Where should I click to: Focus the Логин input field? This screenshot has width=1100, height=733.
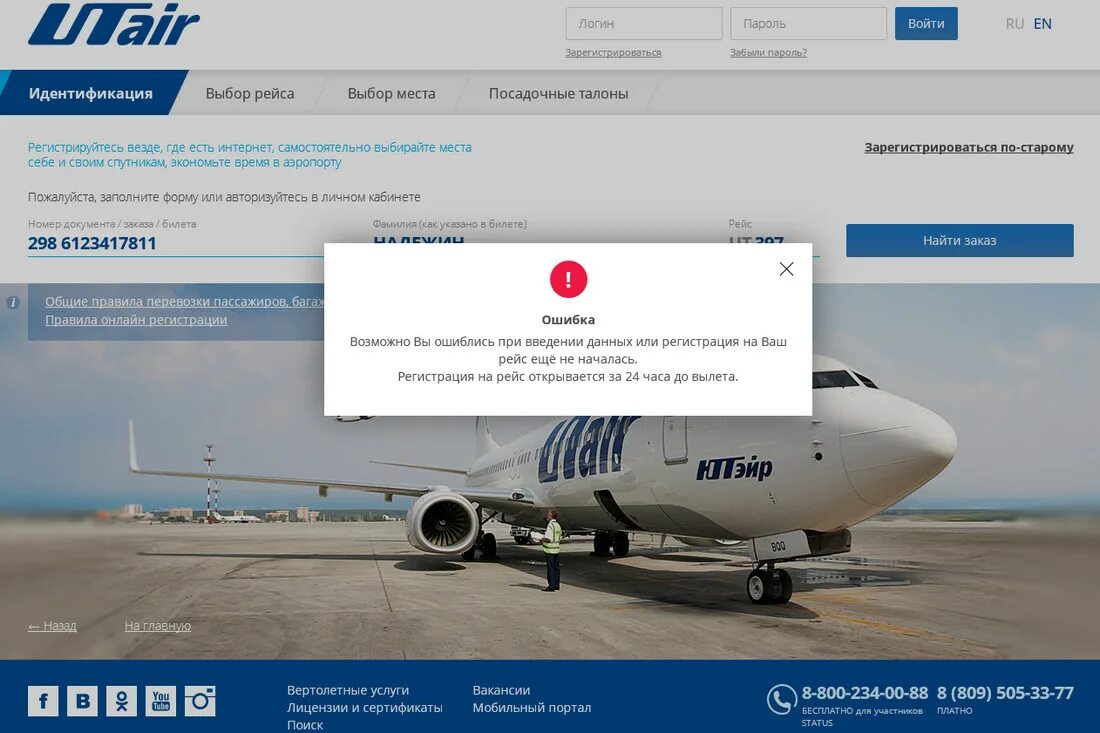644,24
